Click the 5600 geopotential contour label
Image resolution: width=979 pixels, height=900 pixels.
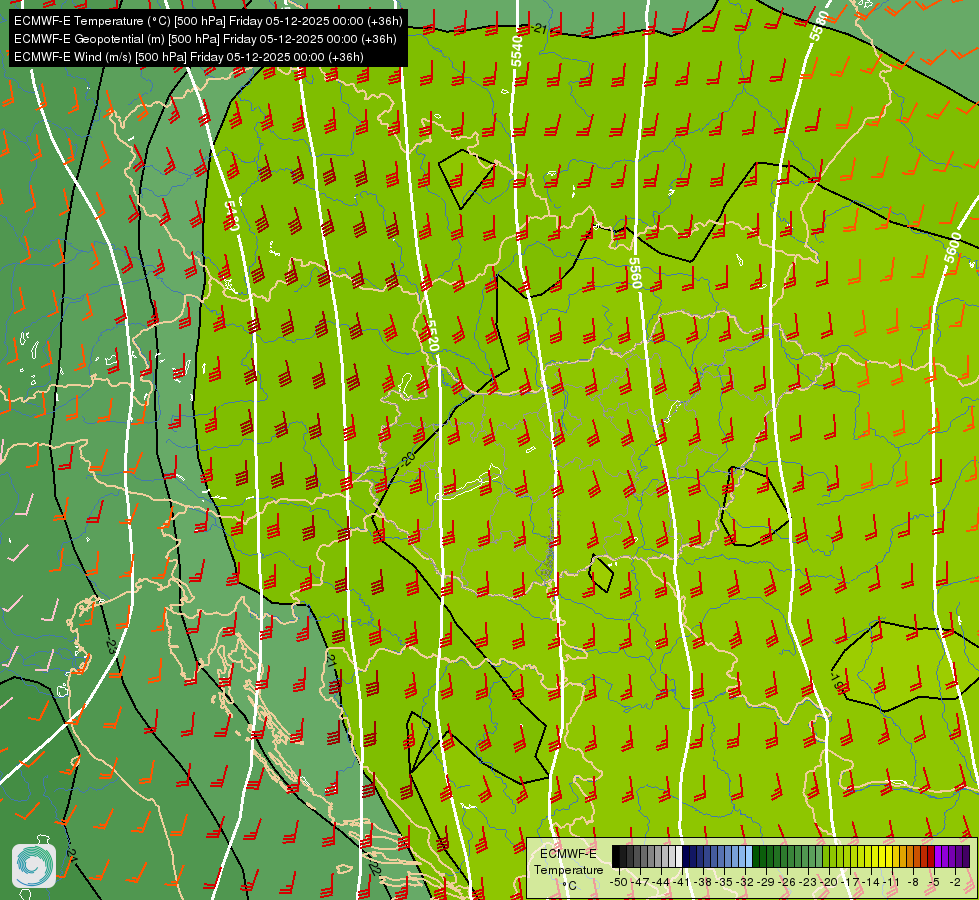[953, 247]
